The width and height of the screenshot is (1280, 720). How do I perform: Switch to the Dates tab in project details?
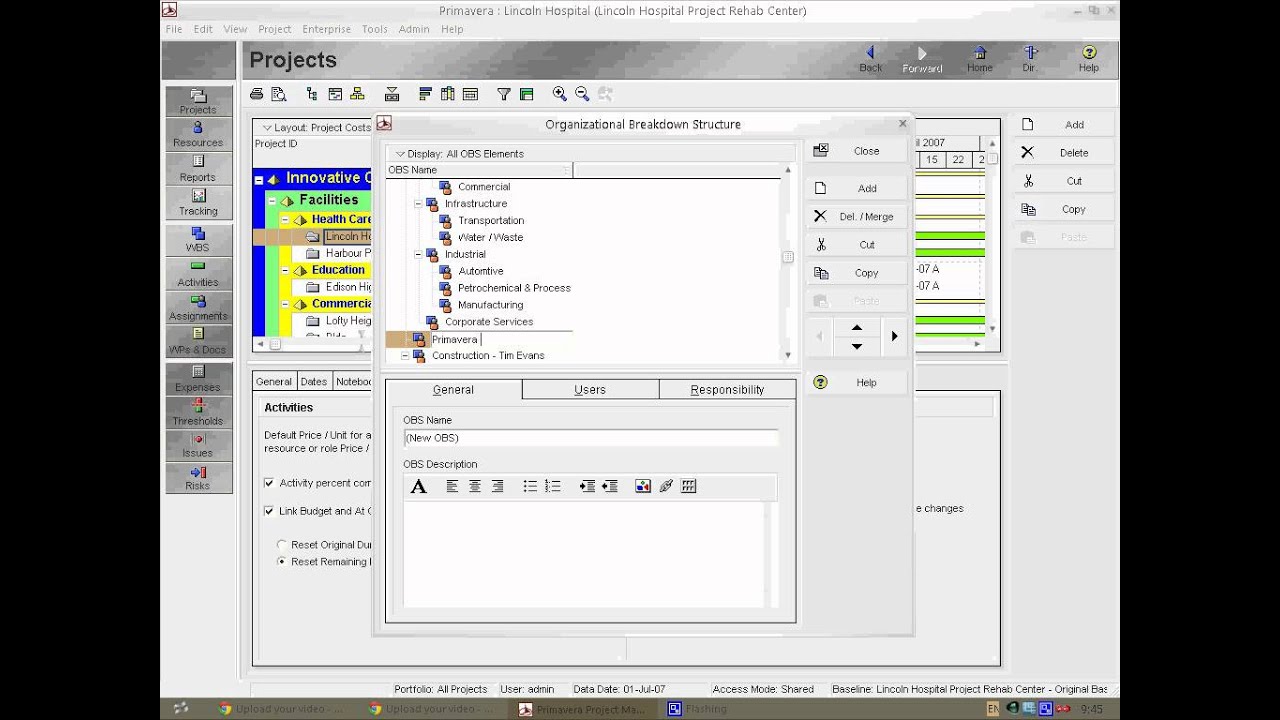pos(314,382)
